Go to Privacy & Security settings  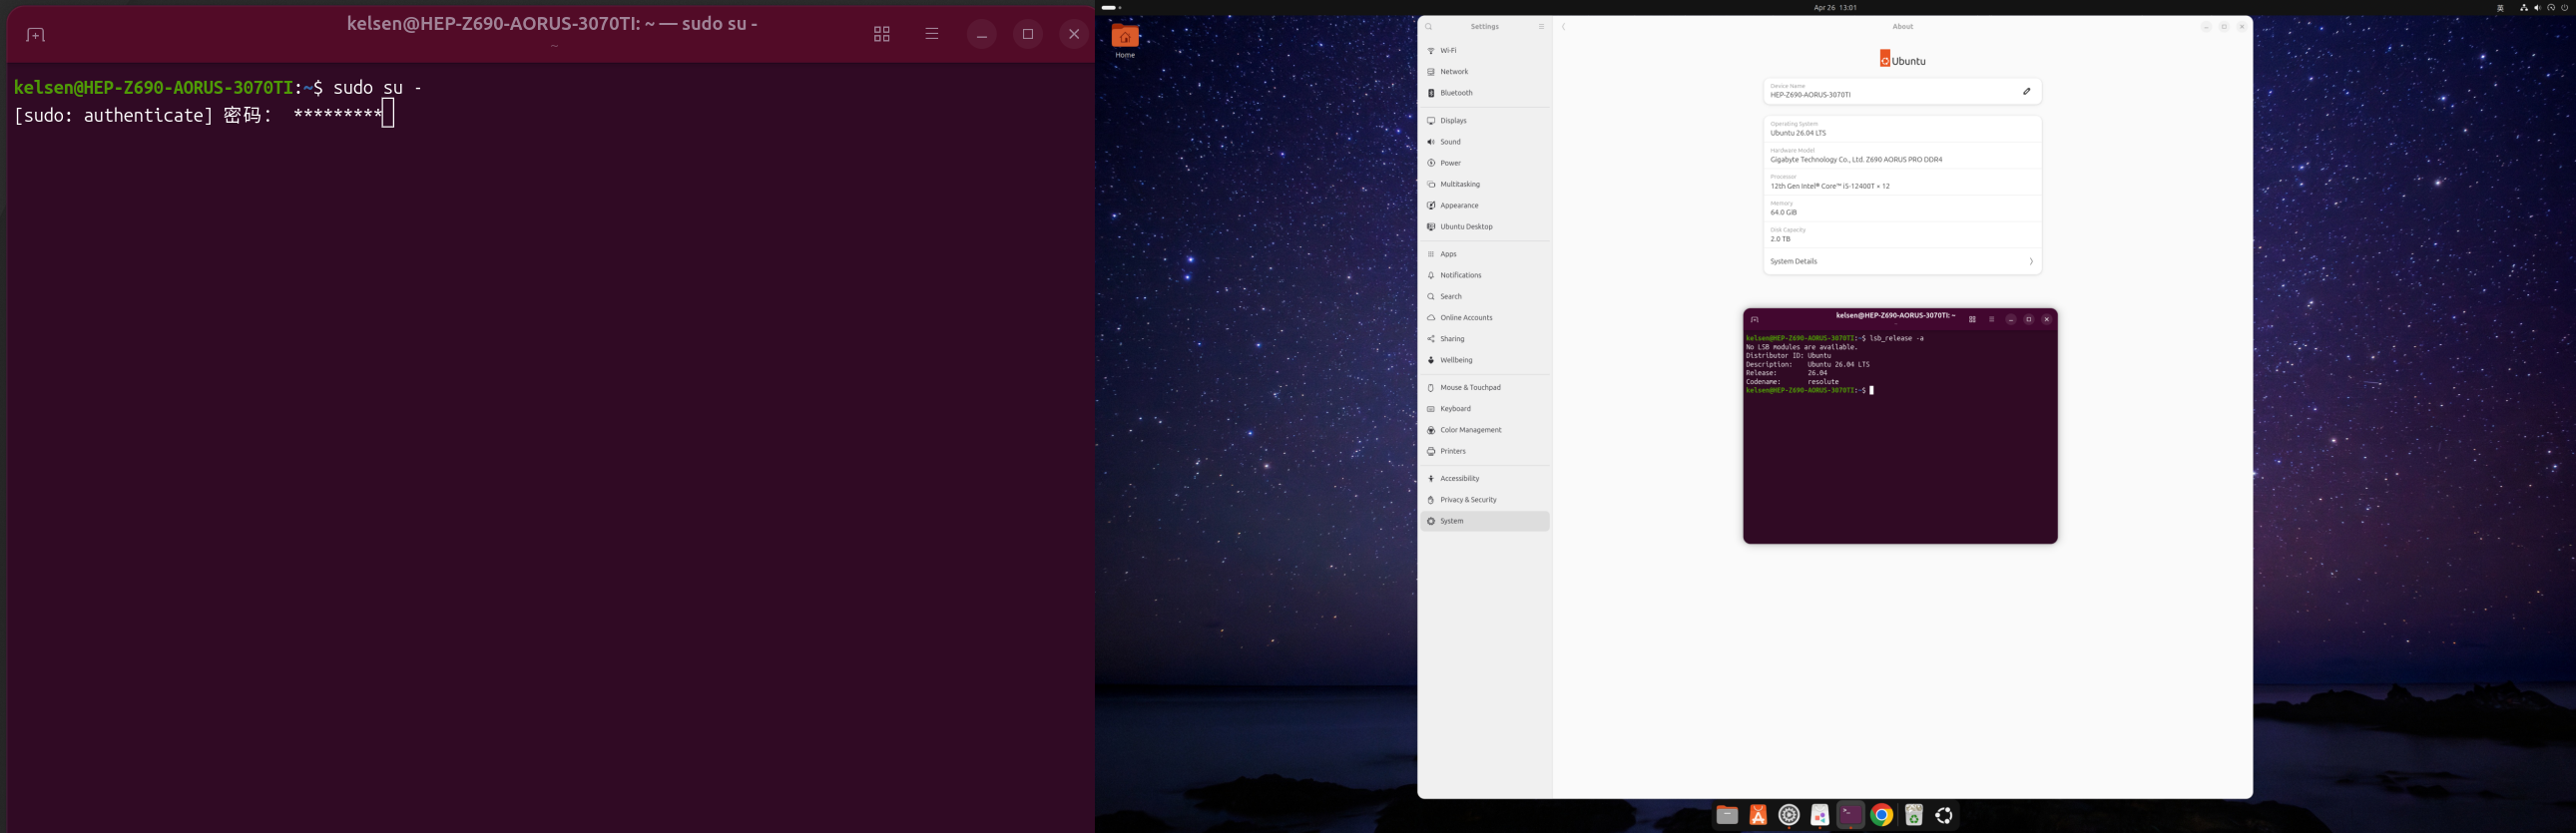1468,499
